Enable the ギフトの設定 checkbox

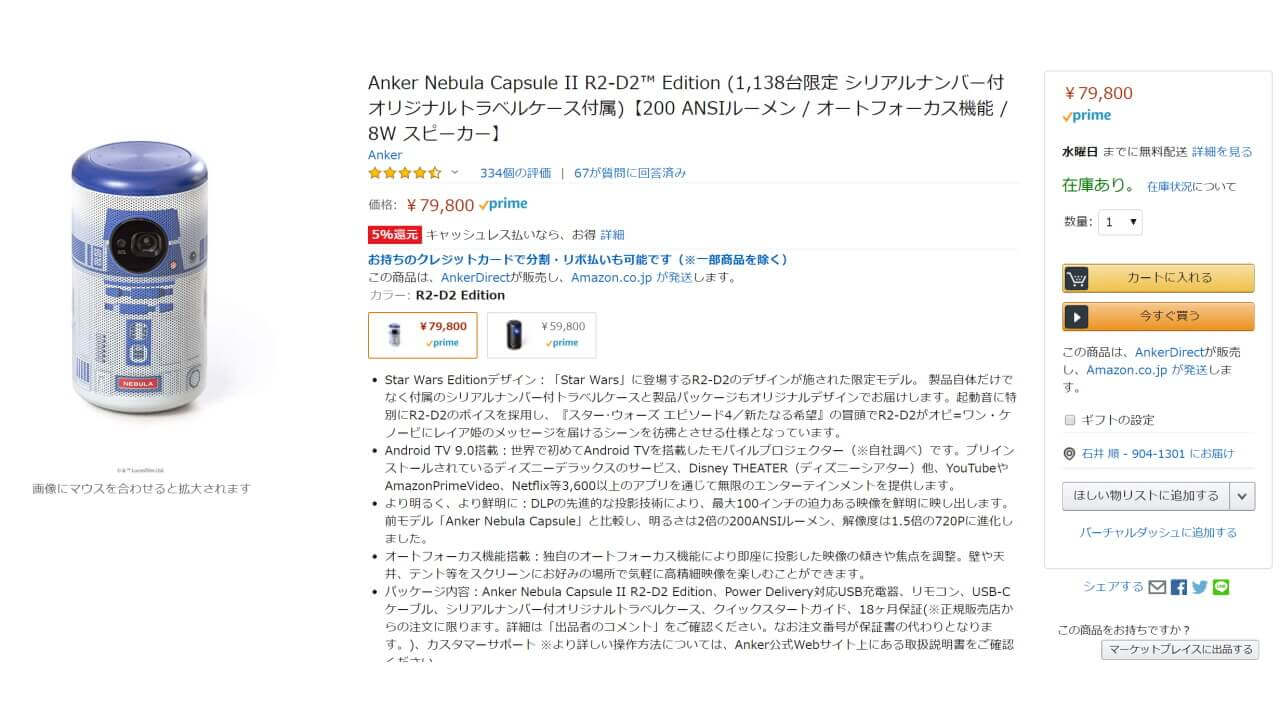pyautogui.click(x=1070, y=420)
